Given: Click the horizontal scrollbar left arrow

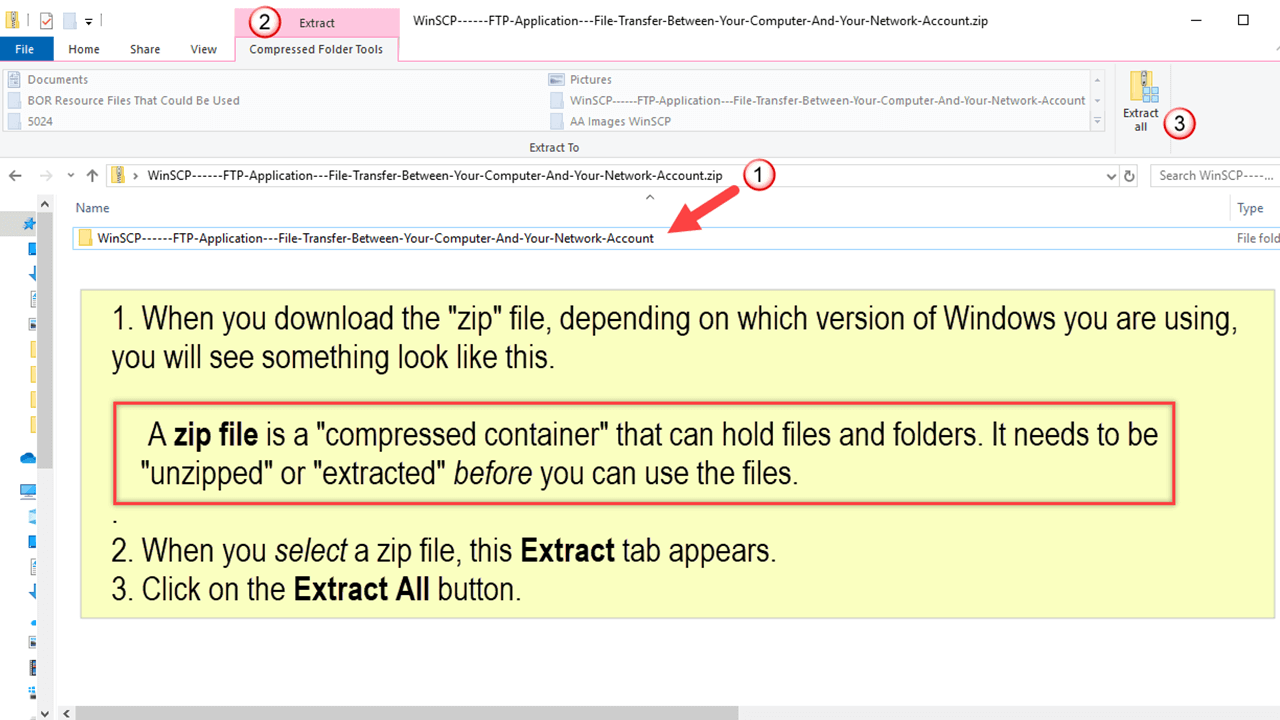Looking at the screenshot, I should pyautogui.click(x=67, y=713).
